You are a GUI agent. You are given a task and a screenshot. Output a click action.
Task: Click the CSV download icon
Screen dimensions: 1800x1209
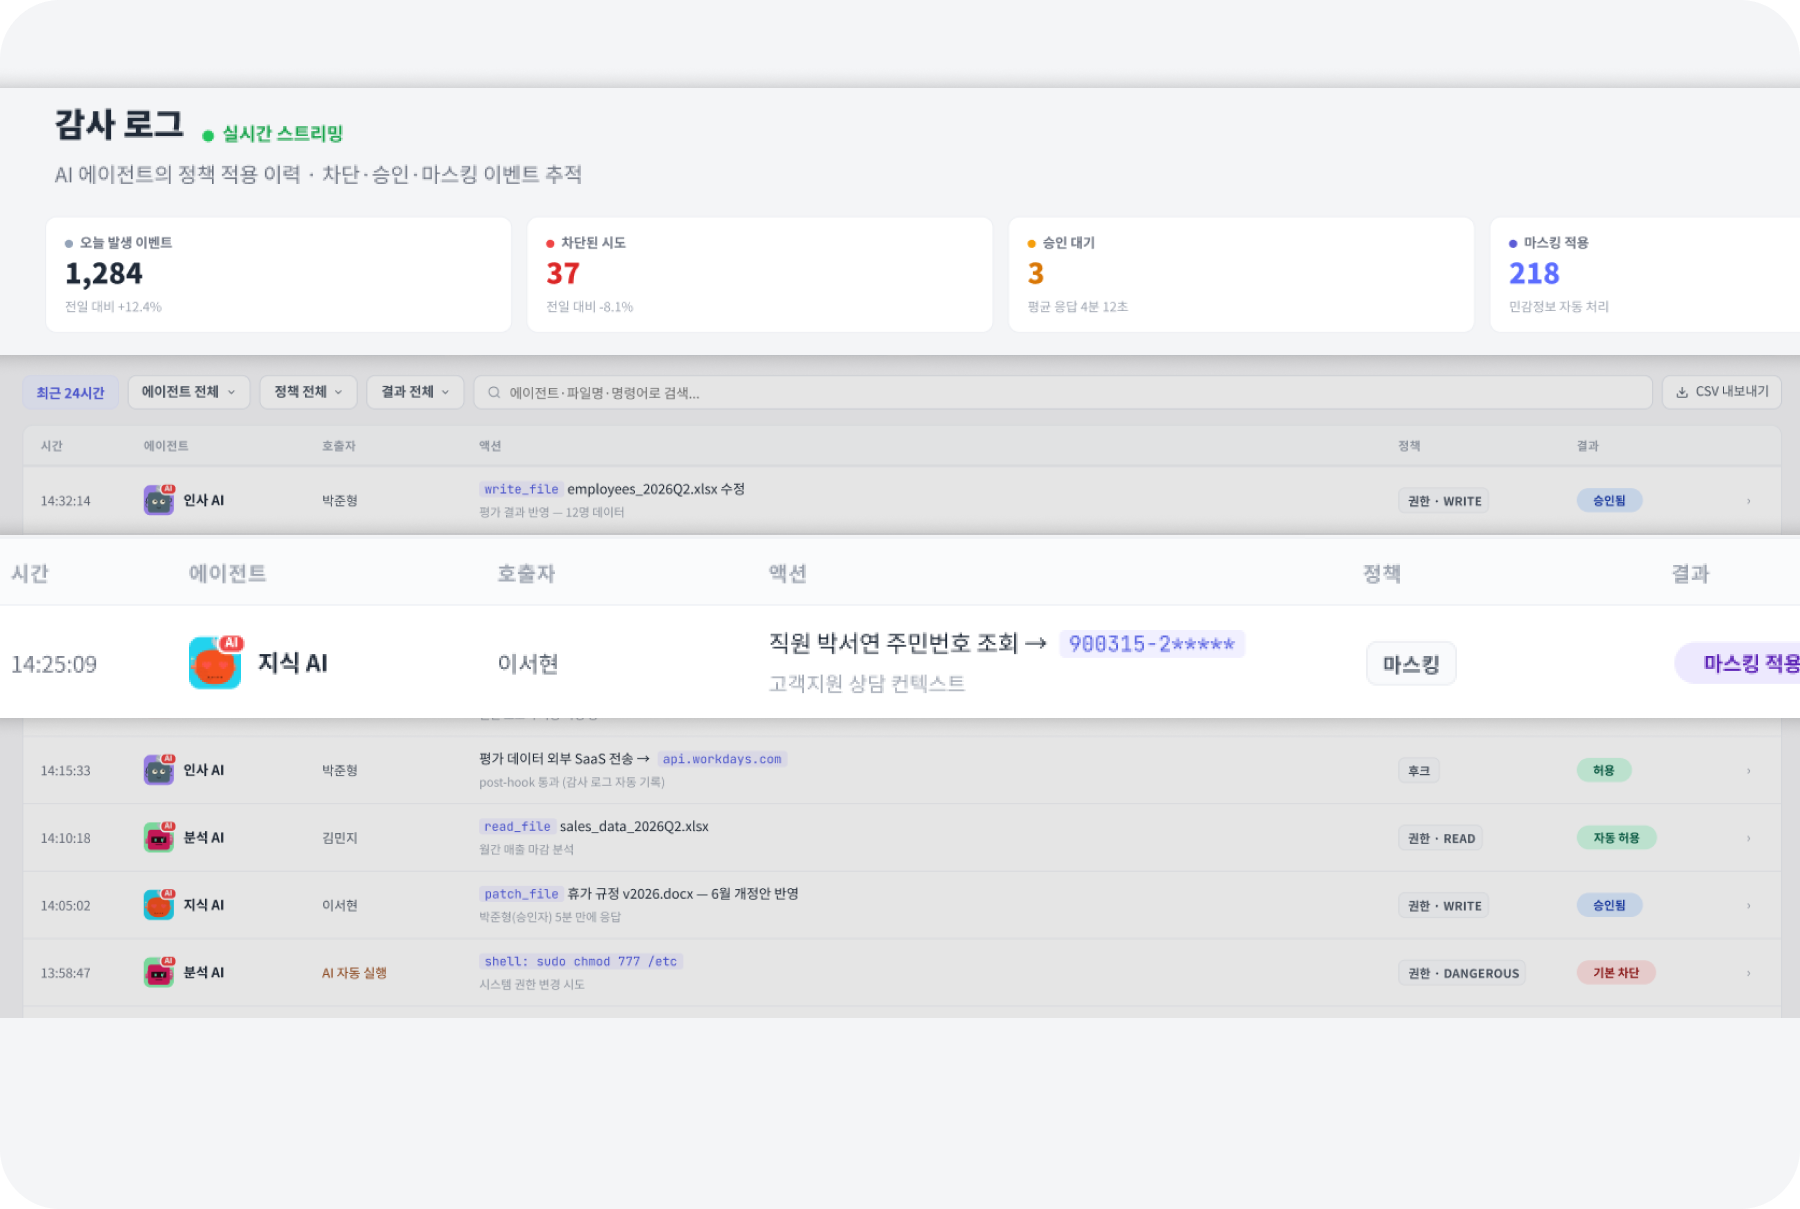(1682, 392)
